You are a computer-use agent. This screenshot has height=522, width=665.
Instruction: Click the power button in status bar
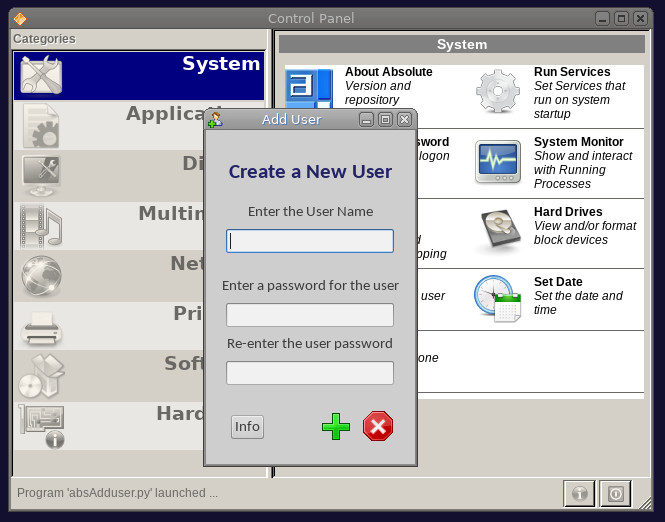[616, 493]
